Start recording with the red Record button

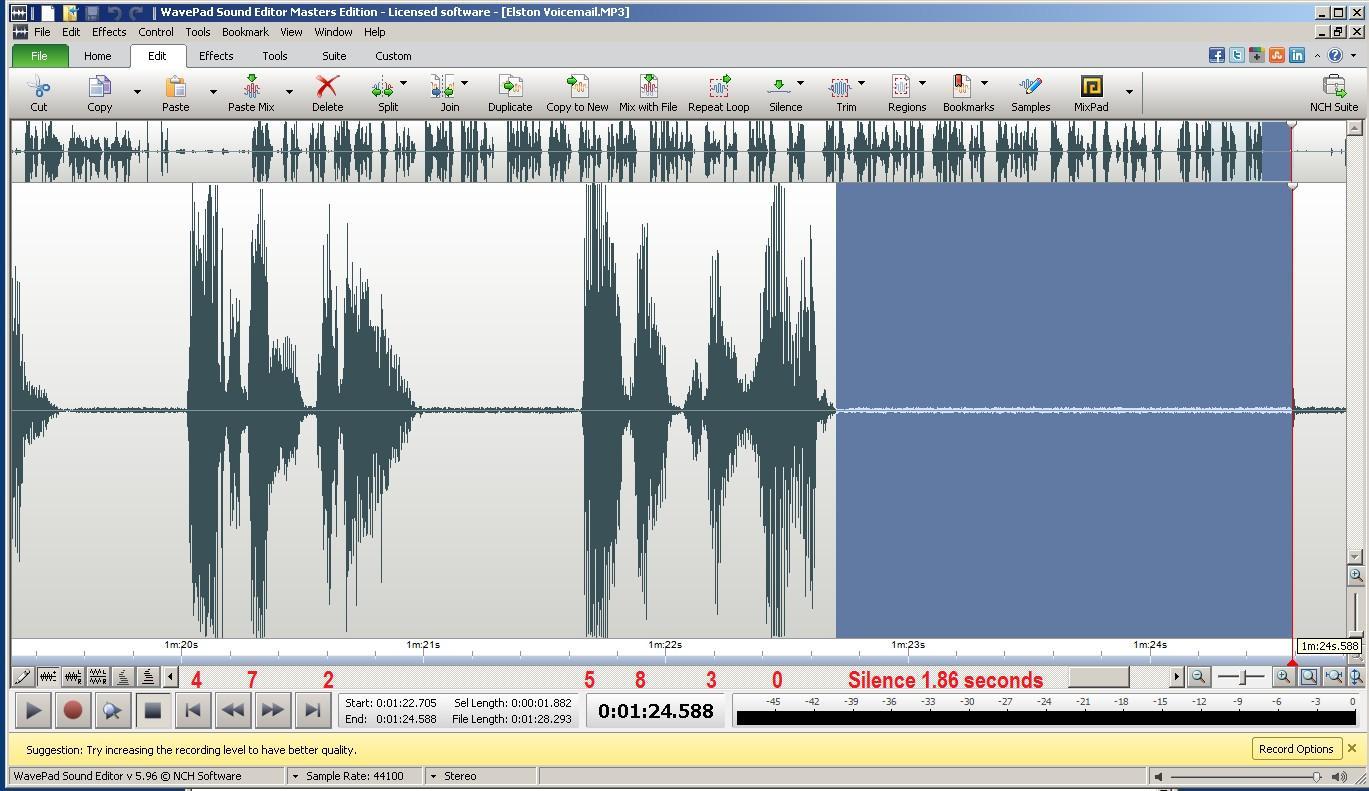72,711
